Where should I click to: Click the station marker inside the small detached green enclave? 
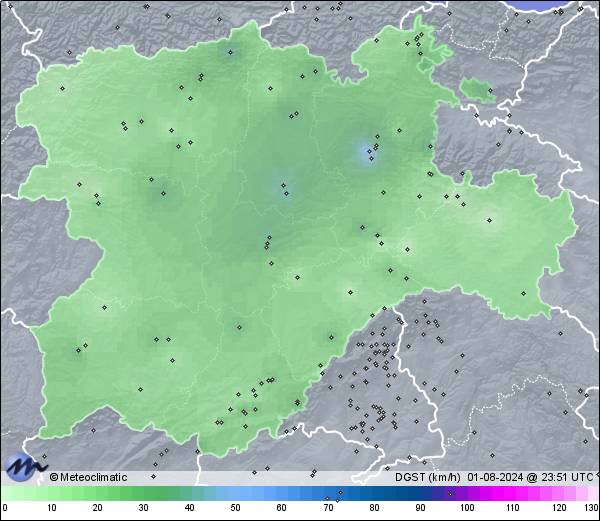click(x=490, y=91)
